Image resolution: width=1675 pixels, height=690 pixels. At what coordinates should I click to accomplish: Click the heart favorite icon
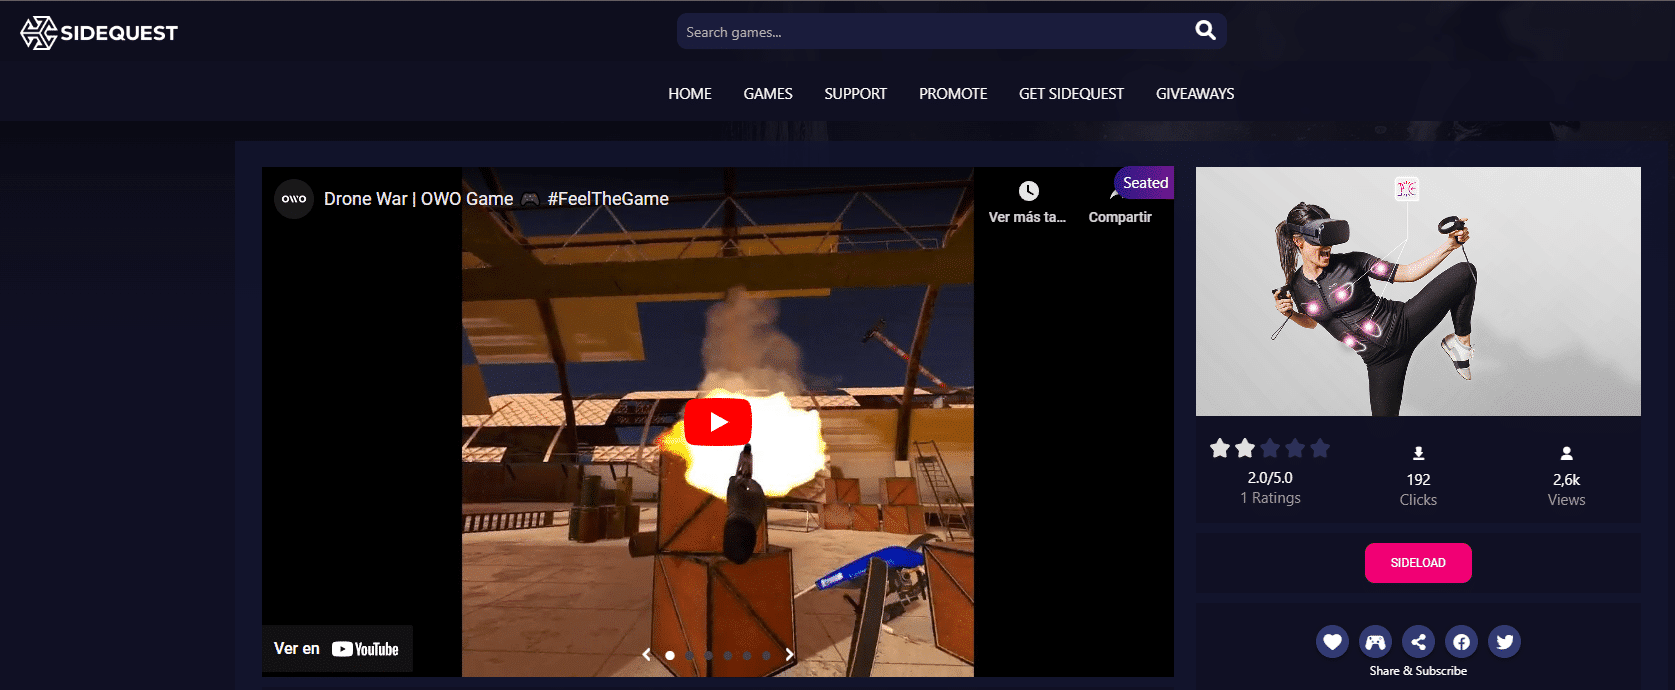(x=1332, y=642)
